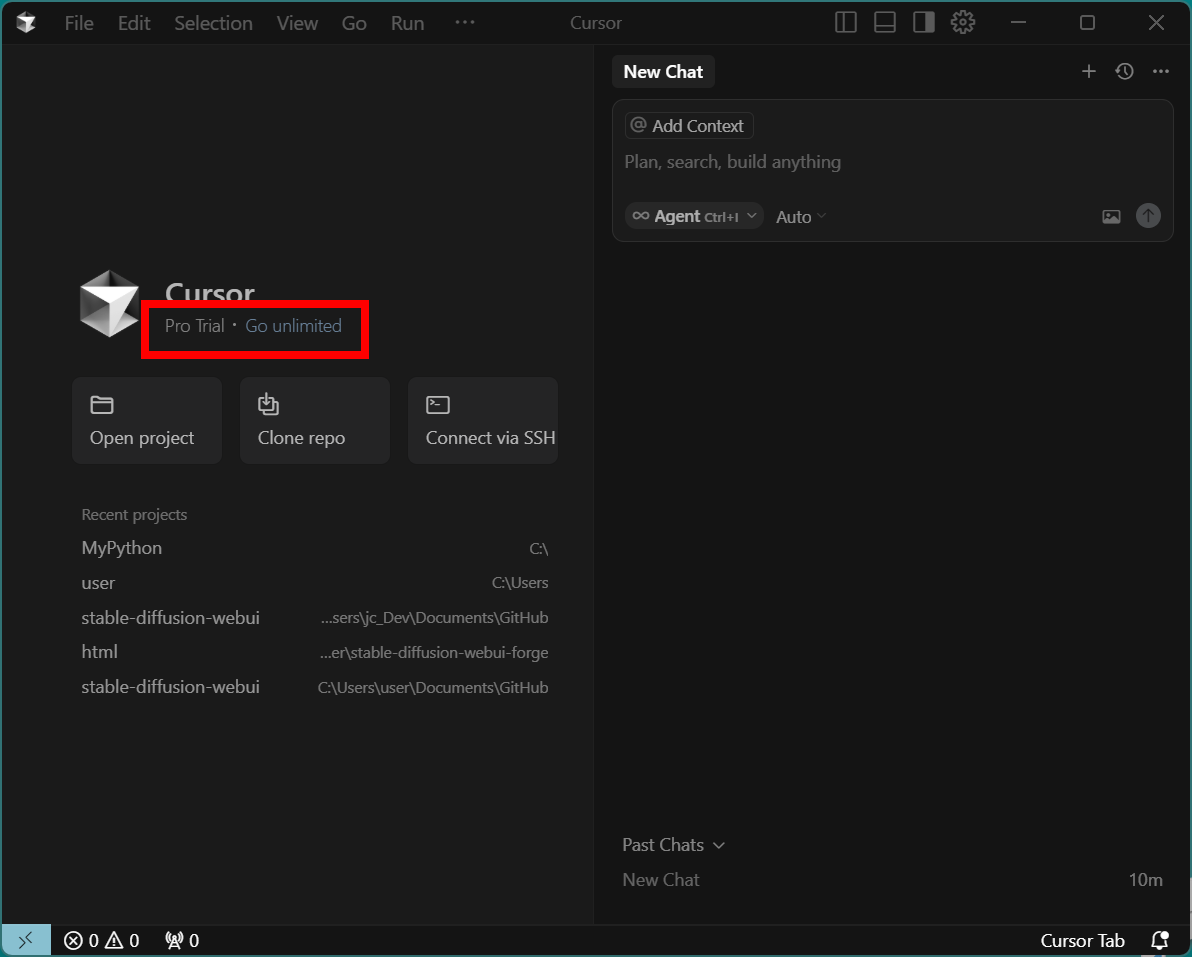
Task: Click the large Cursor logo on welcome page
Action: [109, 303]
